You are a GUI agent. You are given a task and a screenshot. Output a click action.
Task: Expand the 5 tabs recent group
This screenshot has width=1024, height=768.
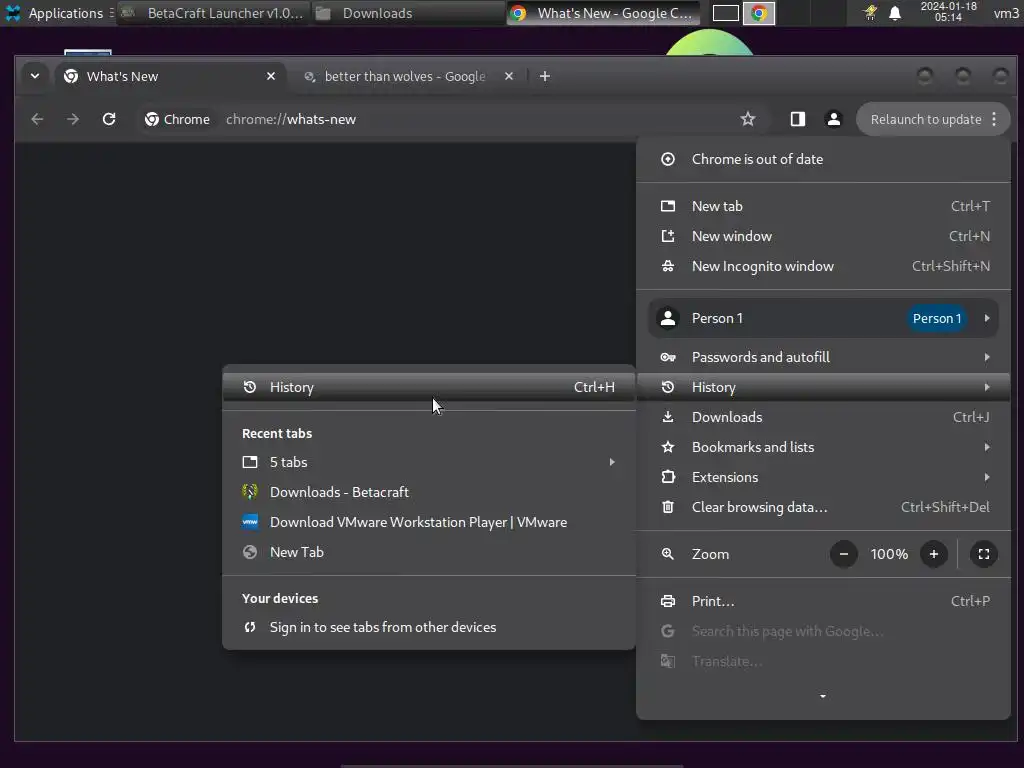click(x=429, y=462)
